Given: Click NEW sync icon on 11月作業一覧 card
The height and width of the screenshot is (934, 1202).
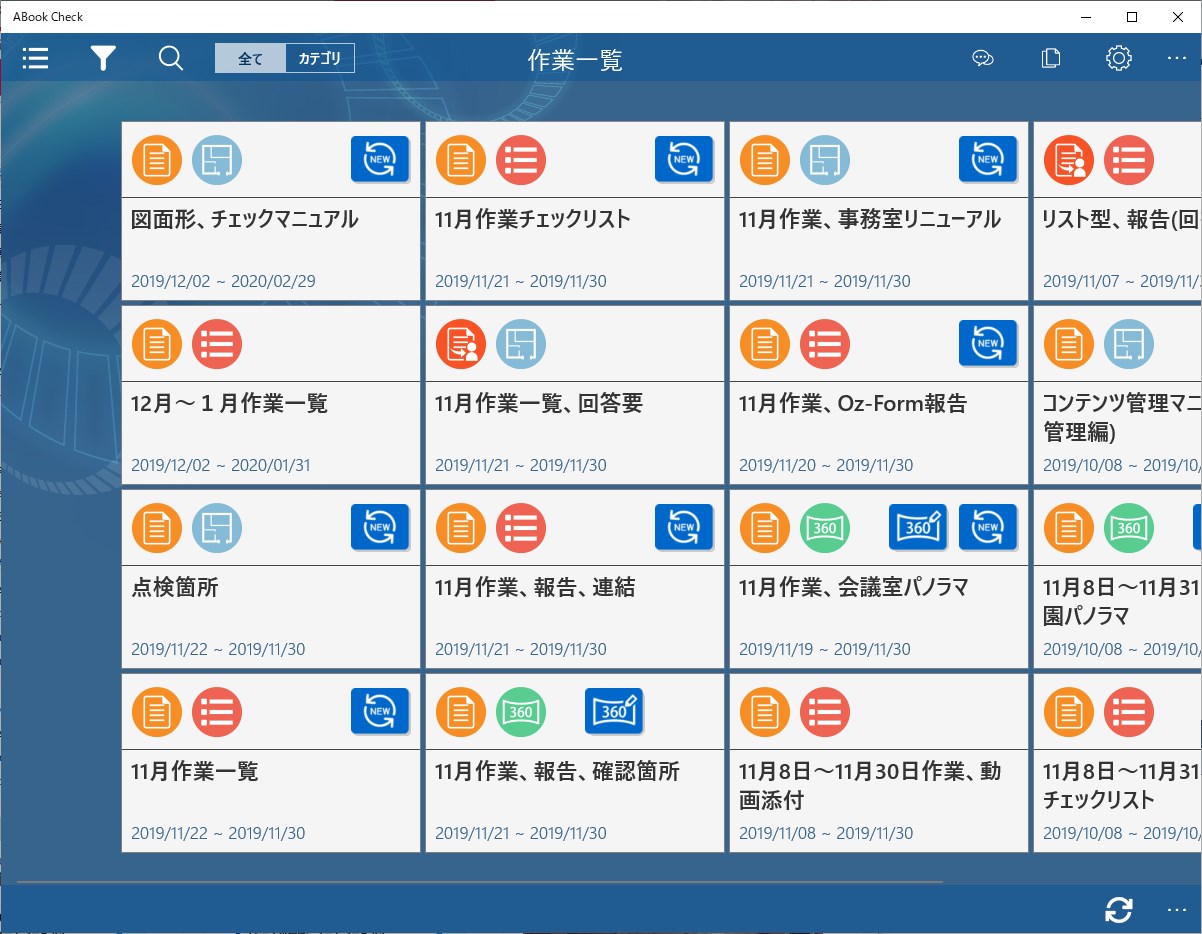Looking at the screenshot, I should (380, 711).
